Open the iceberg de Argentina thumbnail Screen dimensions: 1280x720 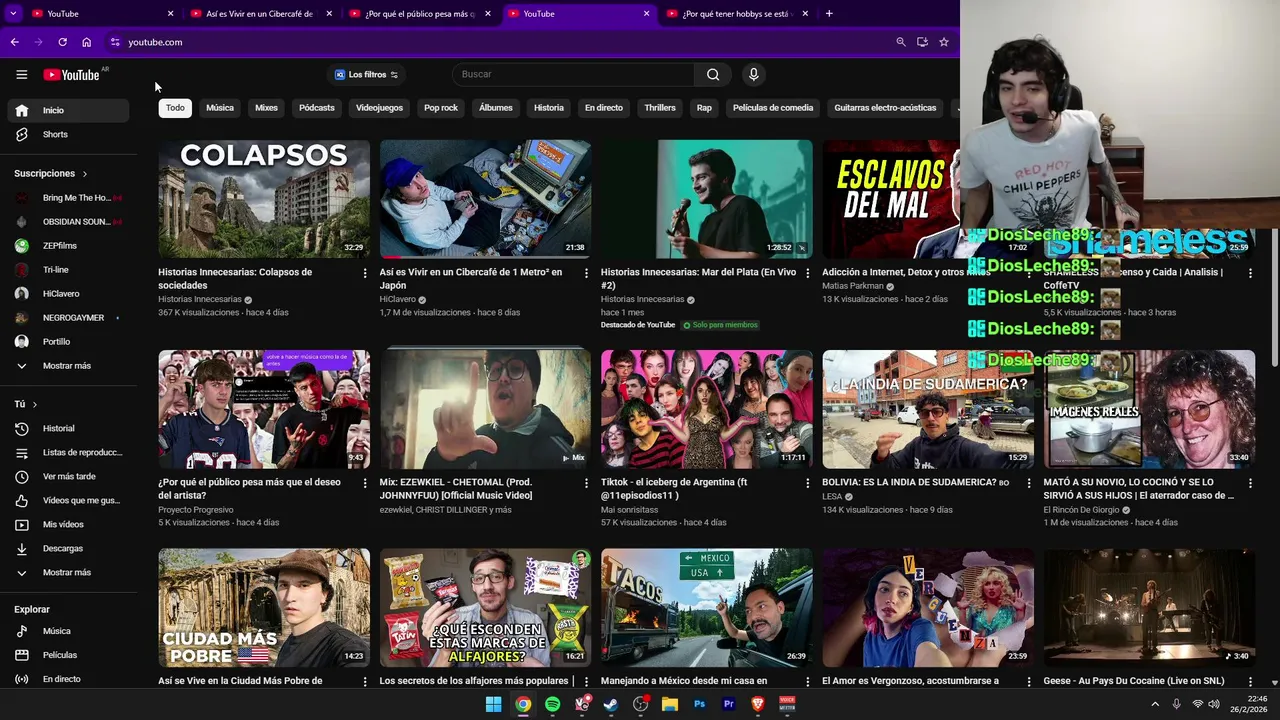pyautogui.click(x=707, y=408)
